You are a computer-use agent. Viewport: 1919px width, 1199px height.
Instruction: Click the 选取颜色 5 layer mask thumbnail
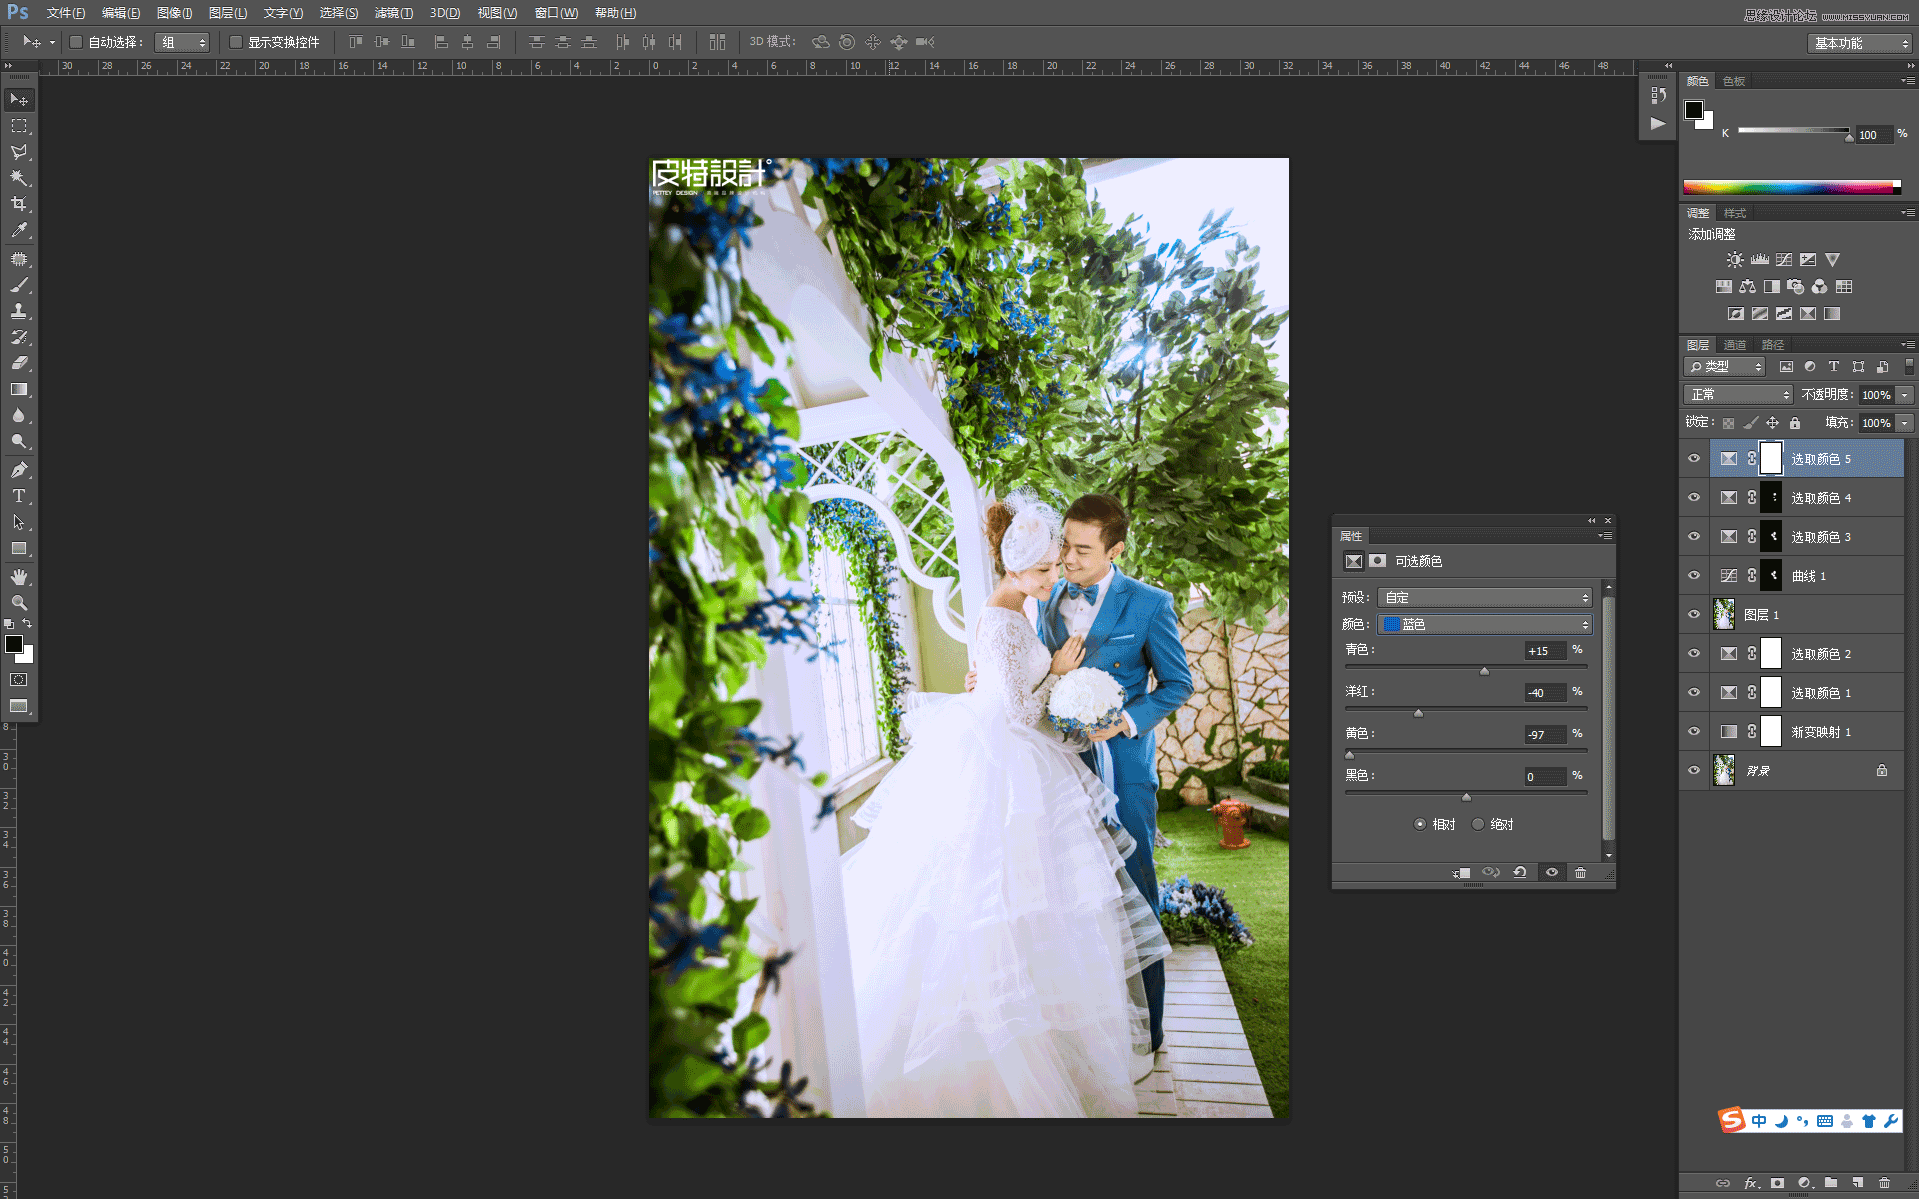click(1771, 458)
